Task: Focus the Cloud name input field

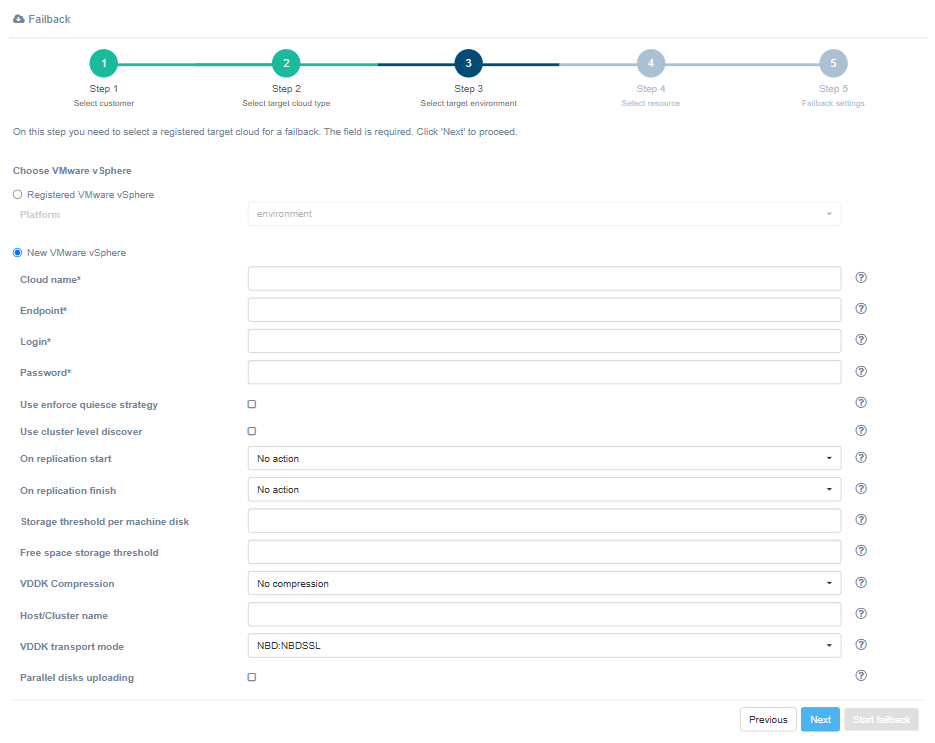Action: click(x=544, y=278)
